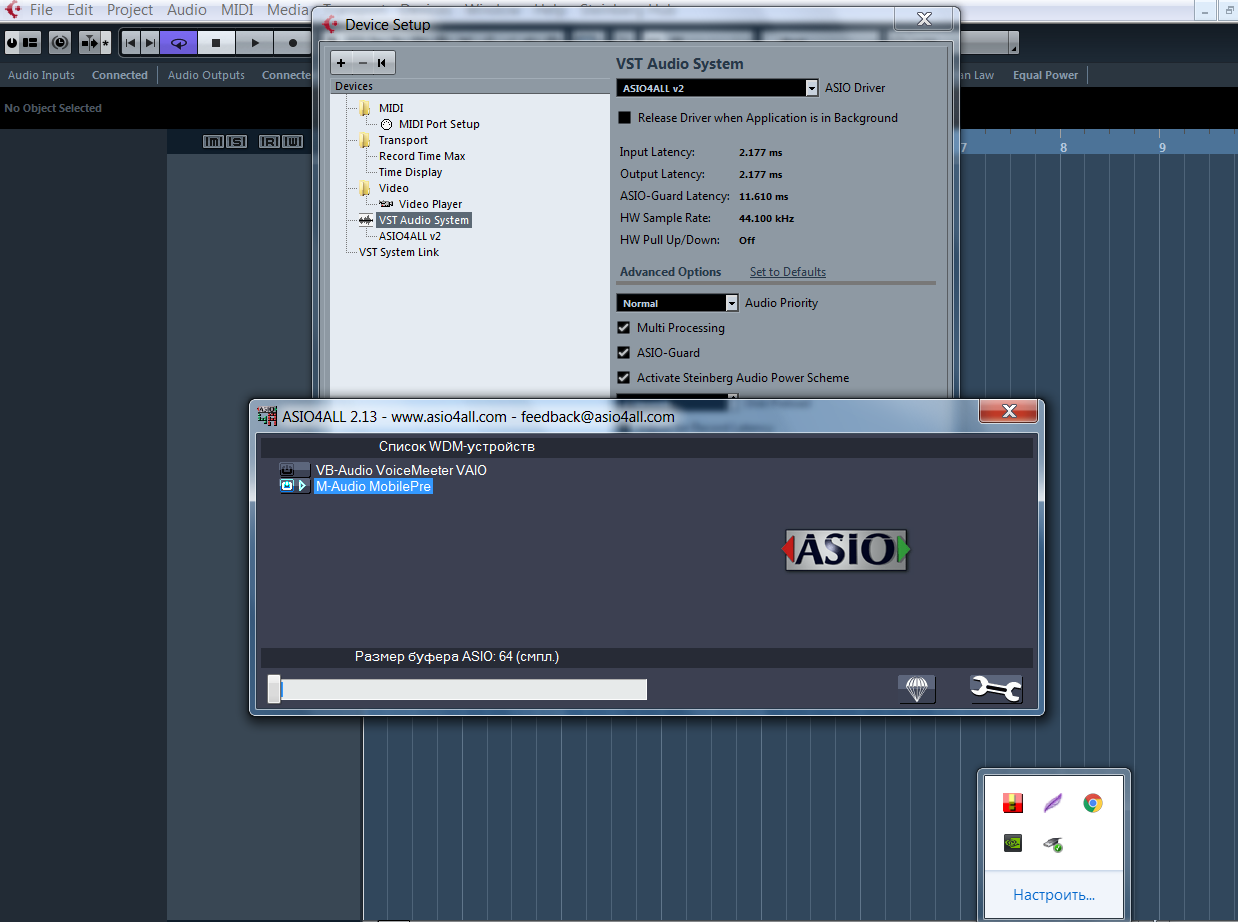The height and width of the screenshot is (922, 1238).
Task: Select VST Audio System in Devices tree
Action: pos(423,220)
